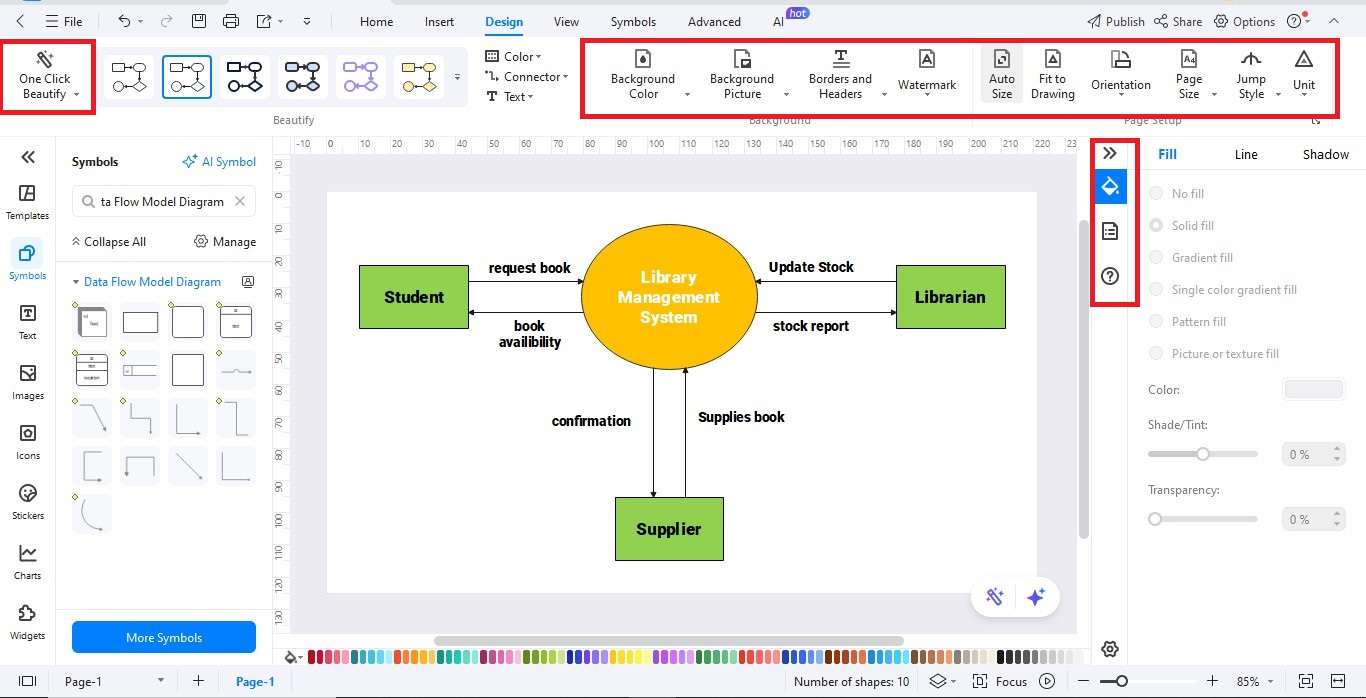
Task: Select Picture or texture fill option
Action: tap(1157, 354)
